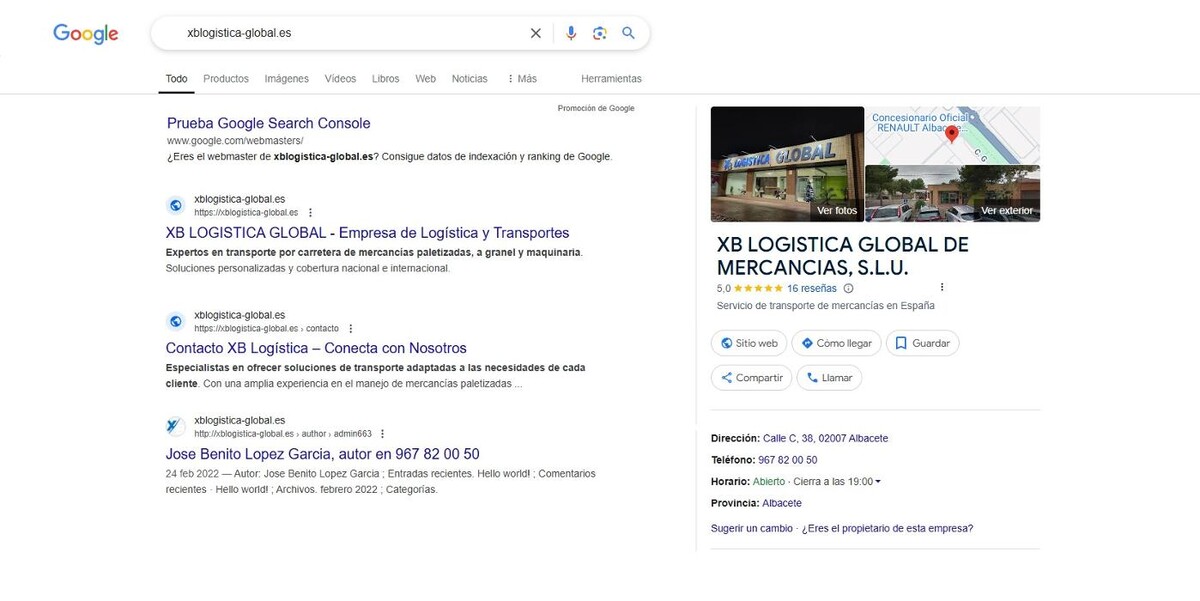Start voice search with microphone icon

571,33
